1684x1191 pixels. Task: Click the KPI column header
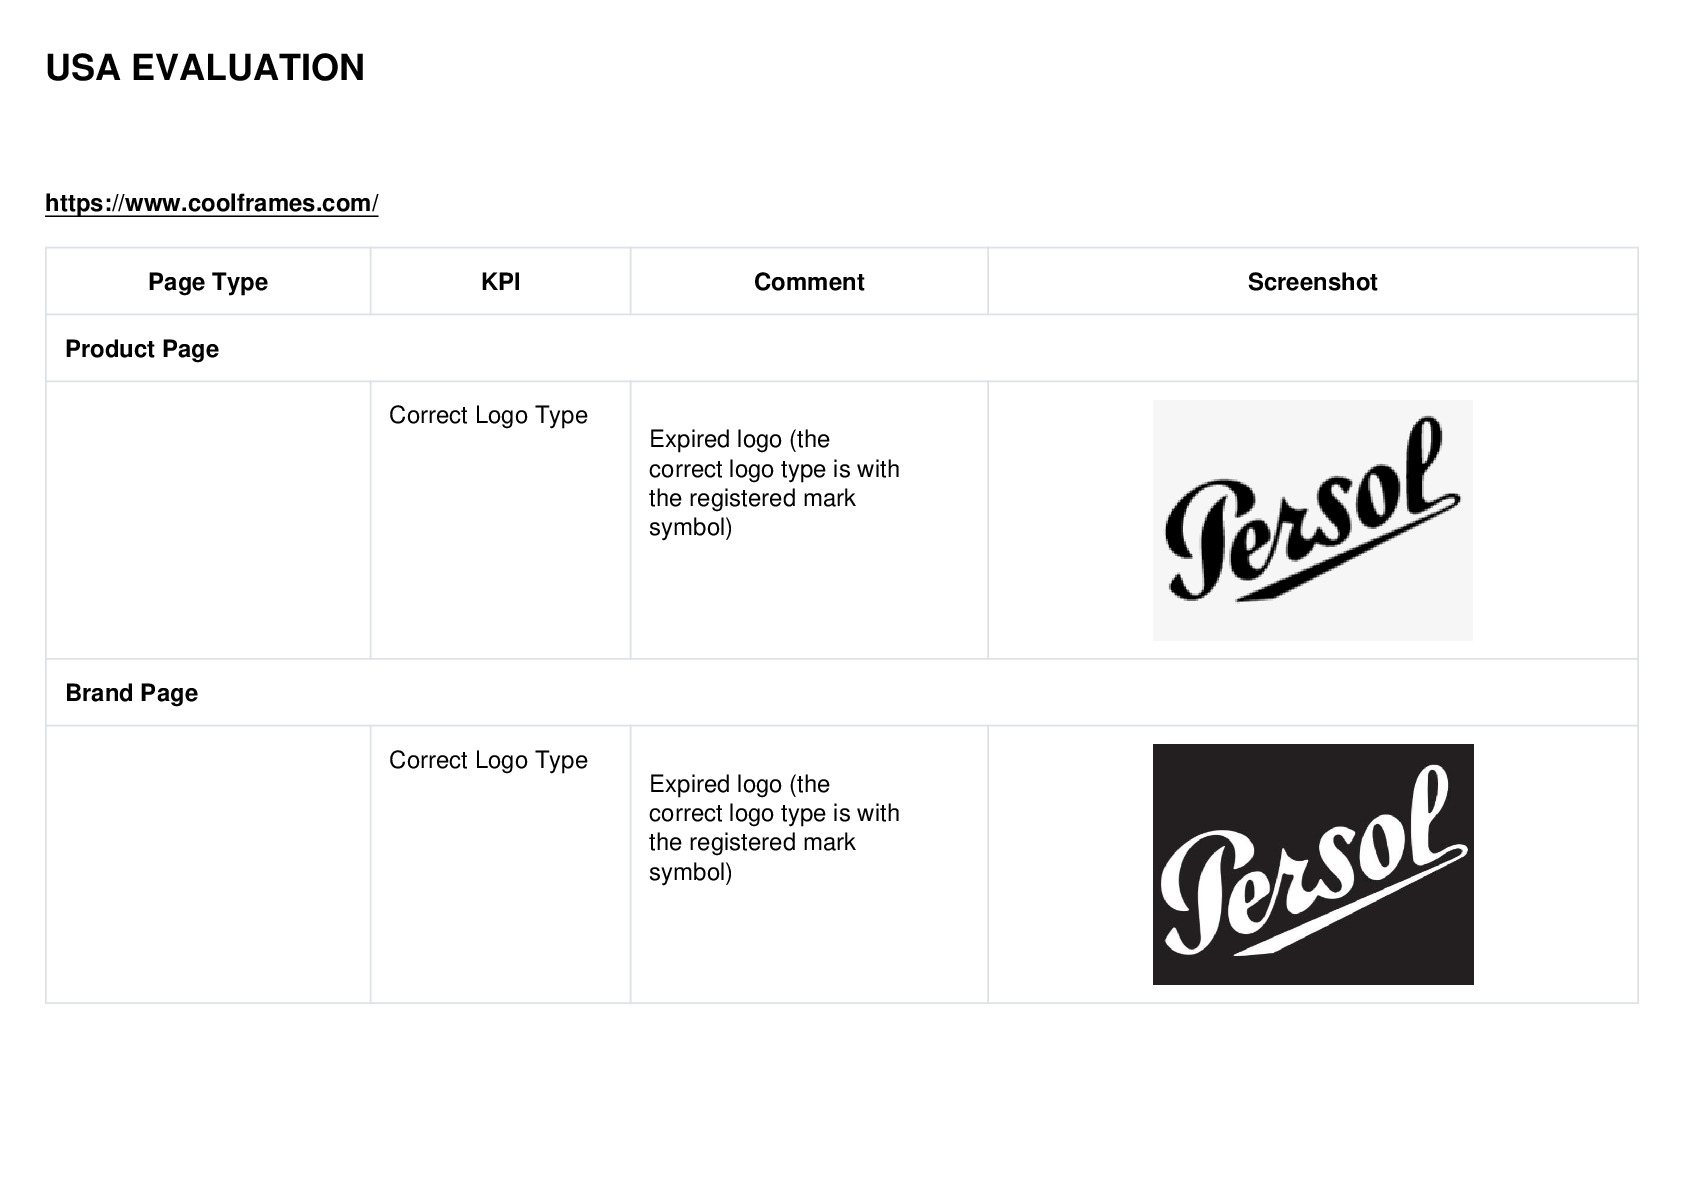[500, 282]
